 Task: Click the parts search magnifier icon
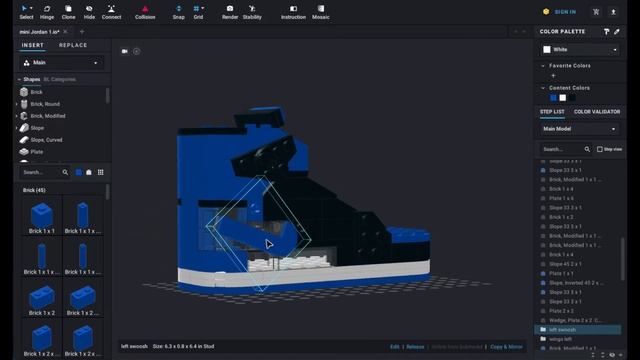[x=65, y=172]
